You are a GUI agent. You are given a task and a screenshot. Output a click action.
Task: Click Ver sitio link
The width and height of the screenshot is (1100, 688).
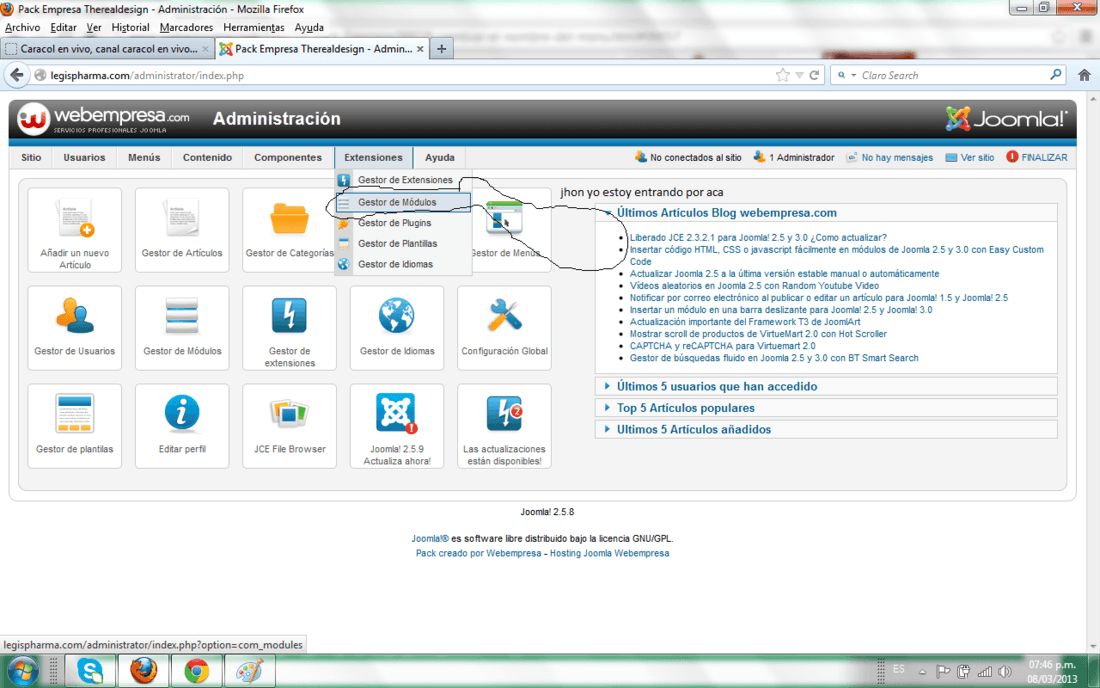point(970,157)
